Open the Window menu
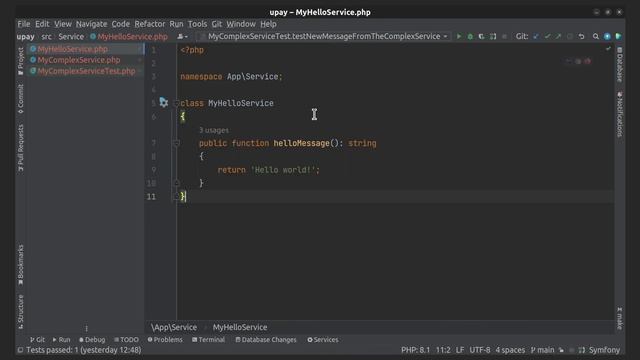Viewport: 640px width, 360px height. click(x=241, y=24)
